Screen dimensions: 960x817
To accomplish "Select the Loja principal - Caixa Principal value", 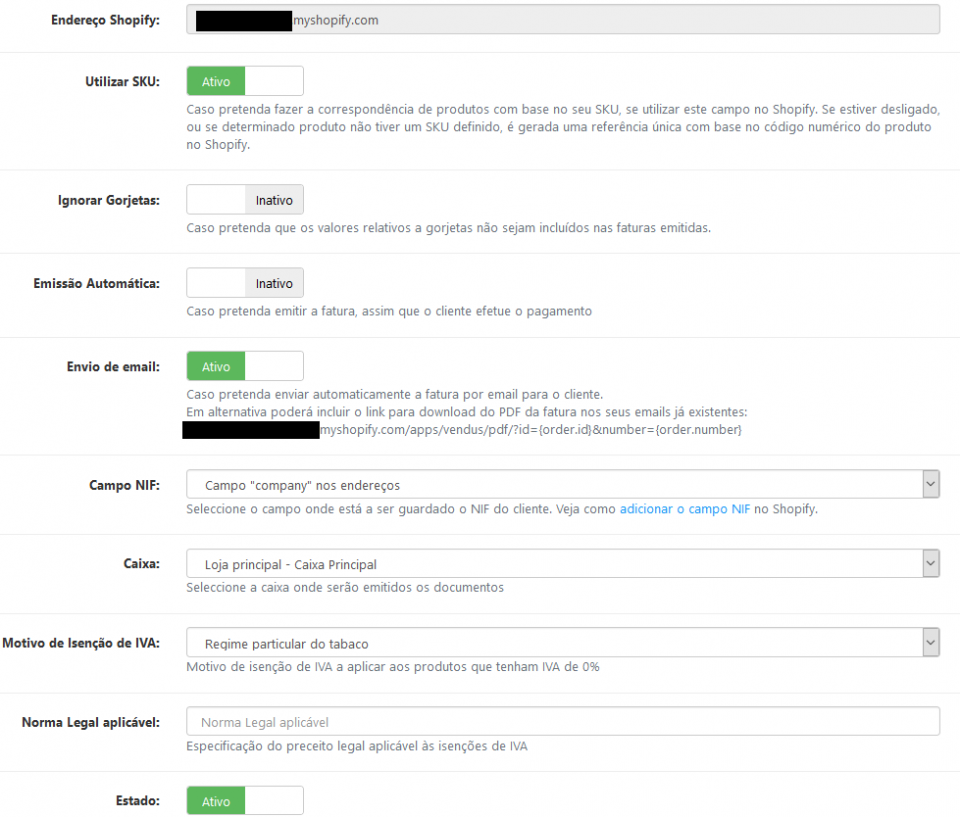I will click(x=560, y=562).
